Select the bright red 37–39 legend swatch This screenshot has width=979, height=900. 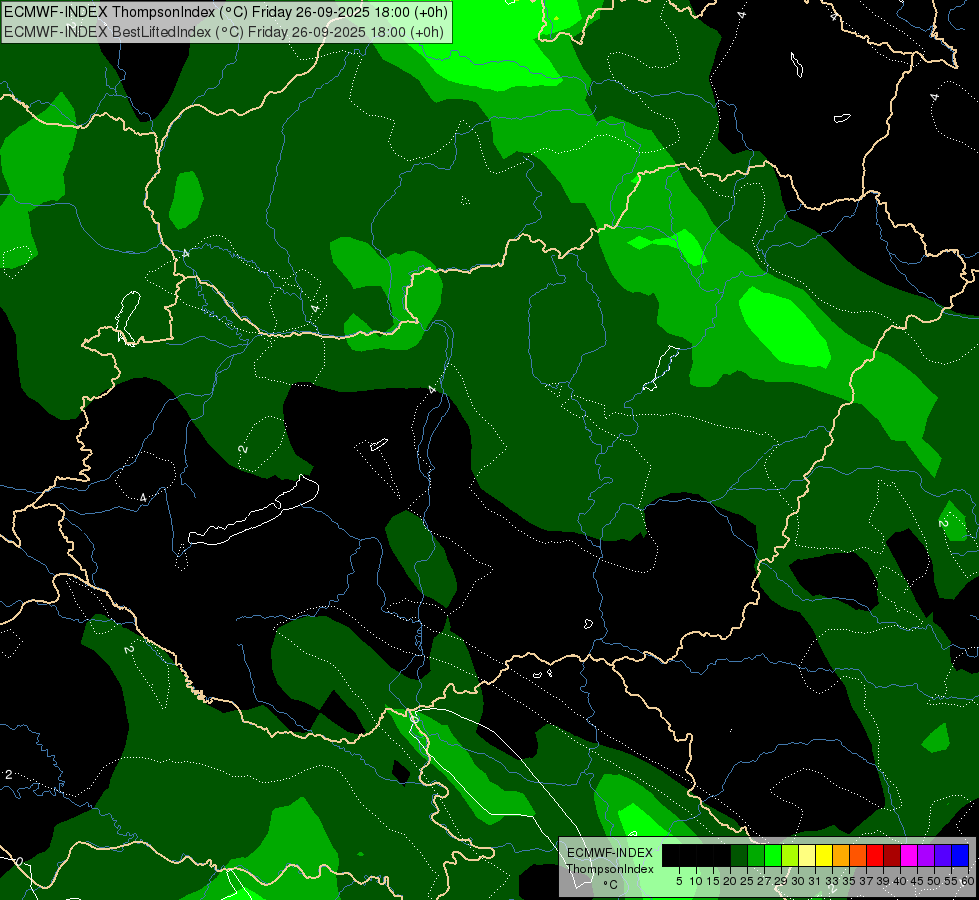pyautogui.click(x=875, y=855)
